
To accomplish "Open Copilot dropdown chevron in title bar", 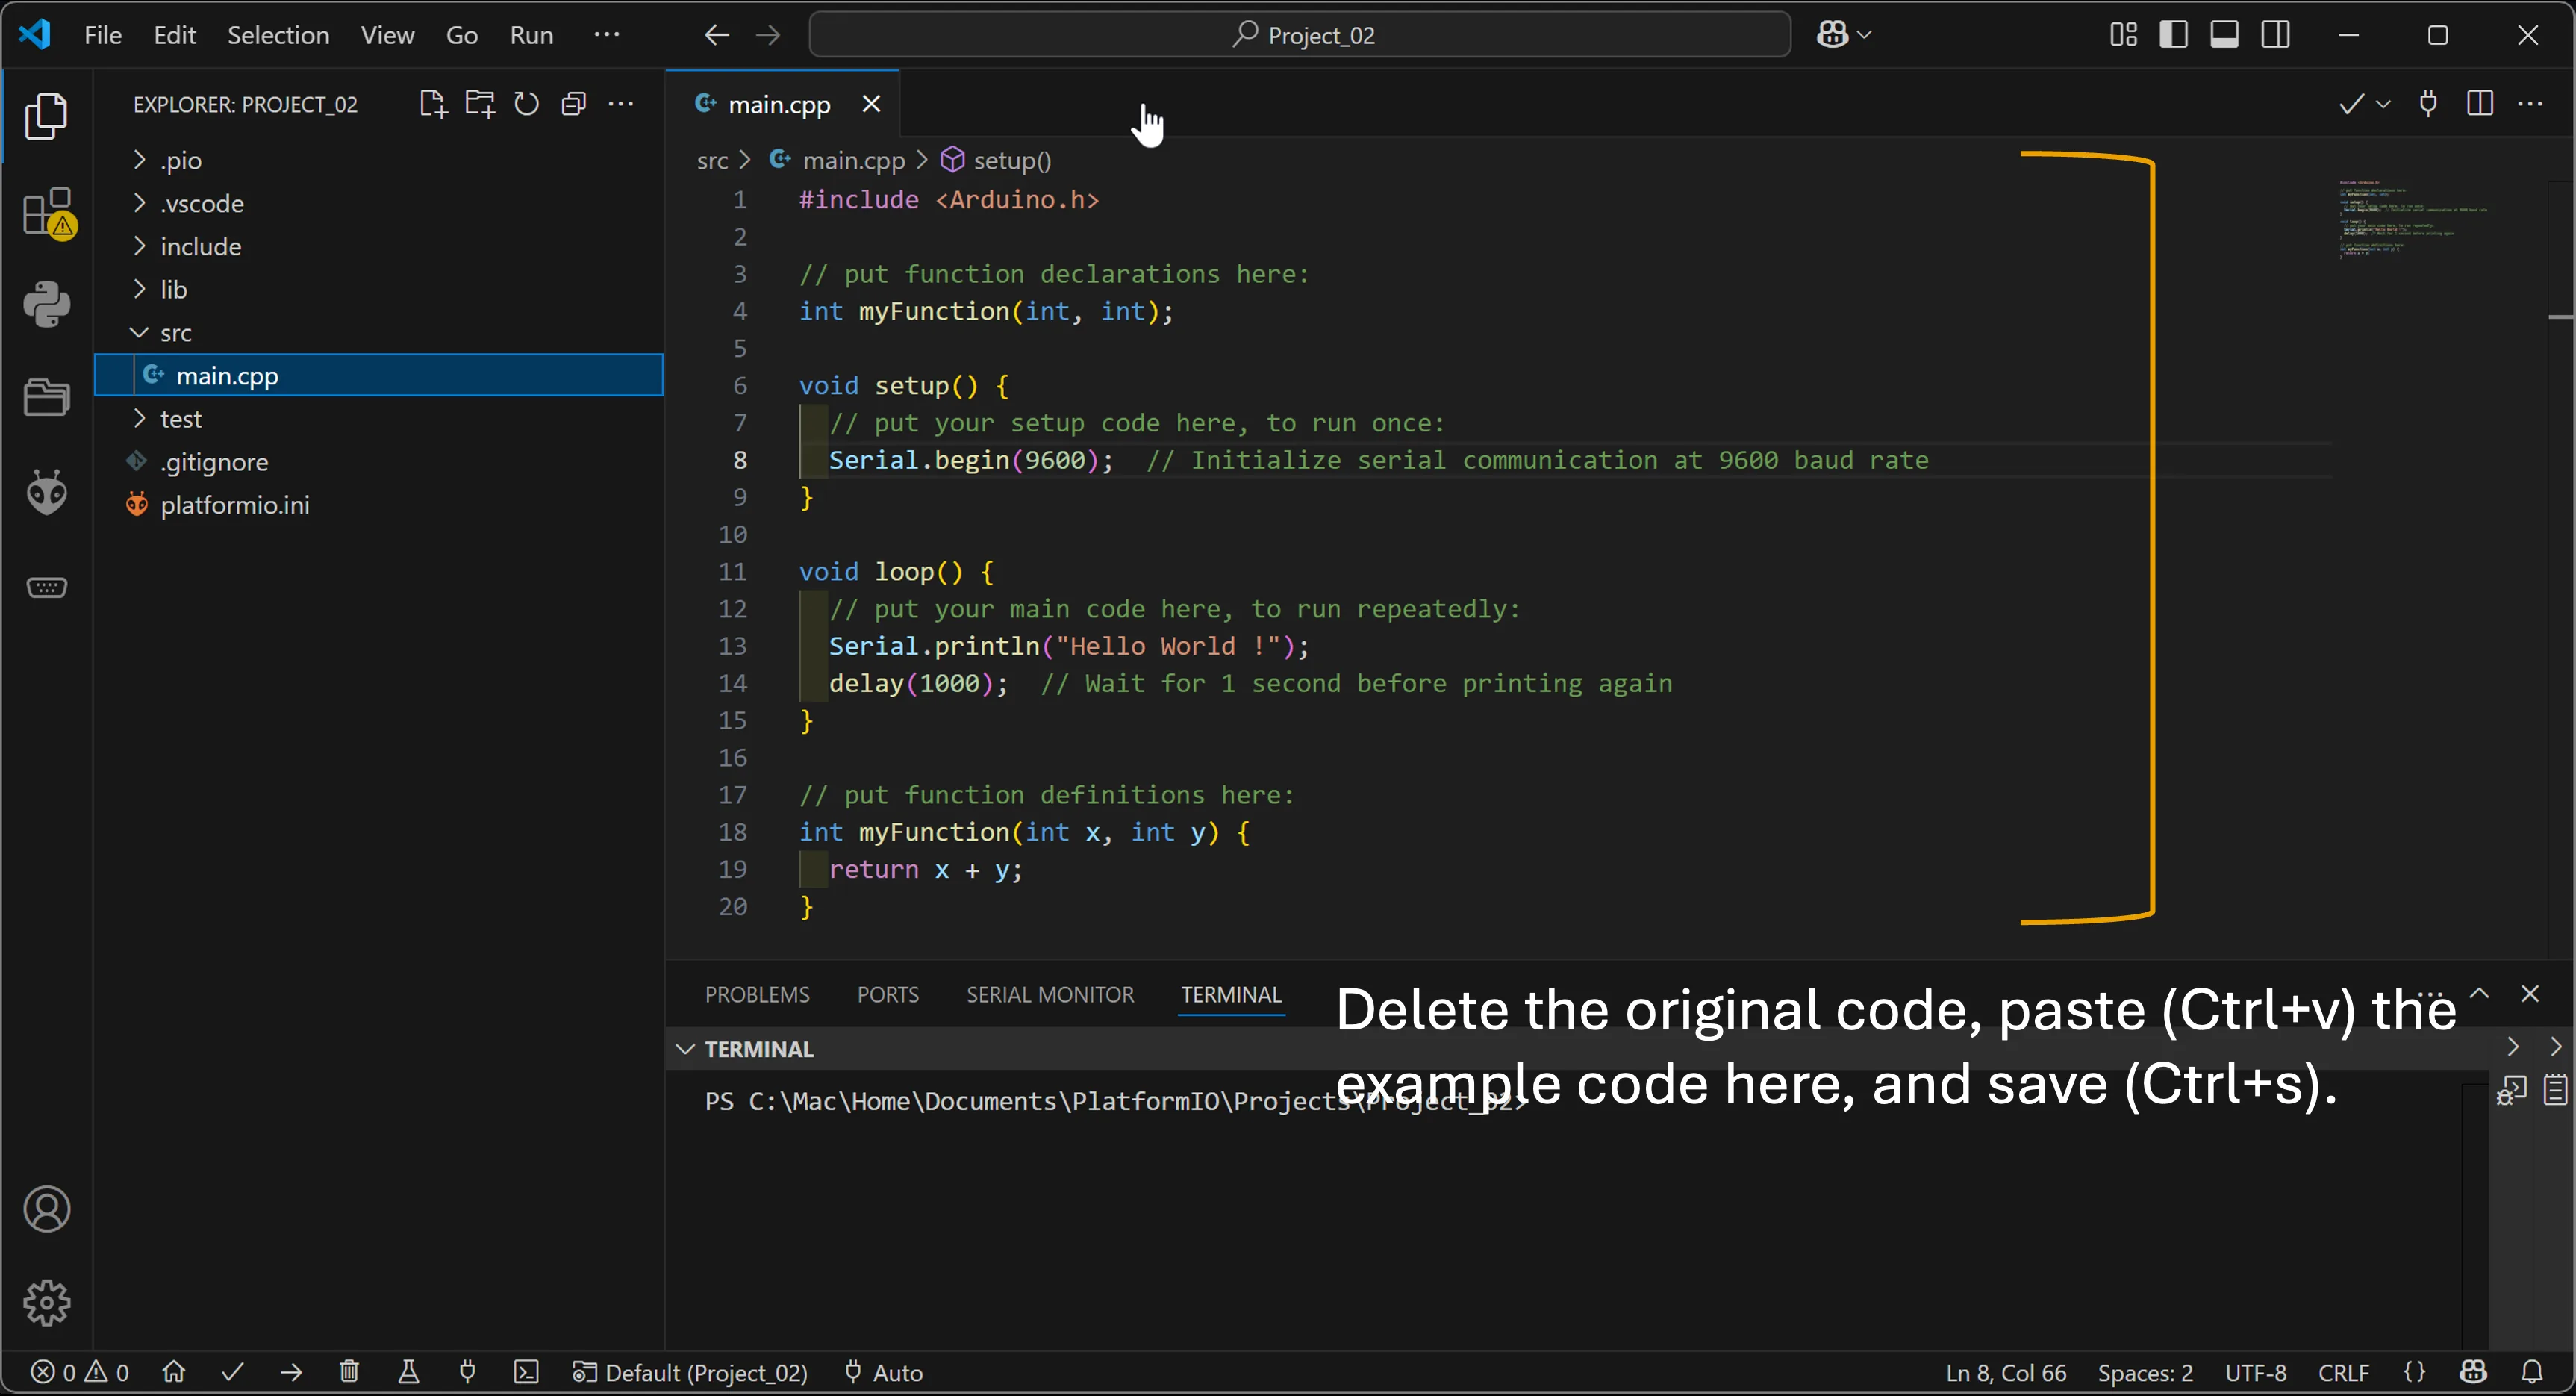I will point(1864,35).
